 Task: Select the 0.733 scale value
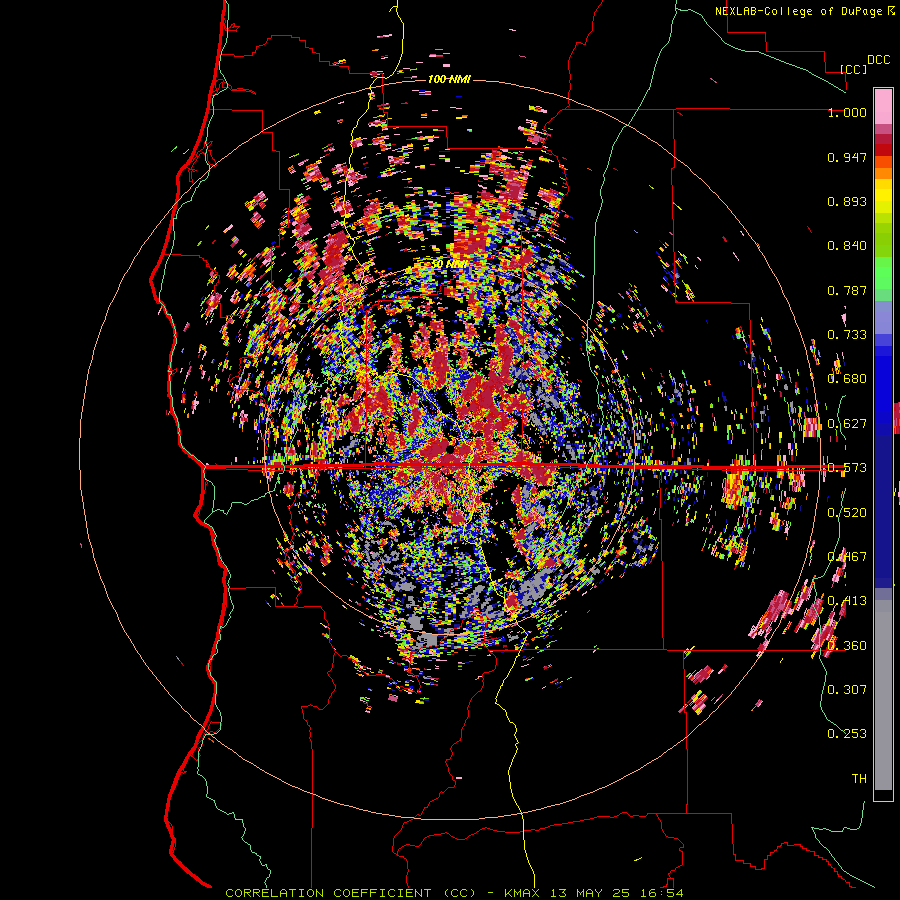tap(847, 335)
